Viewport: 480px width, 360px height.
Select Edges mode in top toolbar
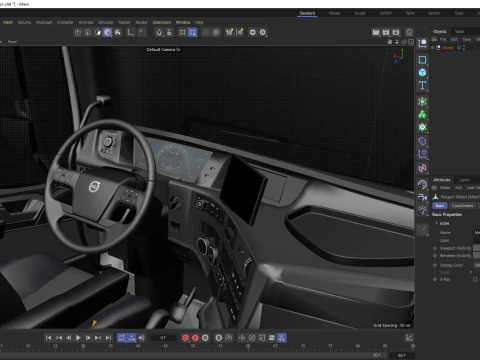88,32
